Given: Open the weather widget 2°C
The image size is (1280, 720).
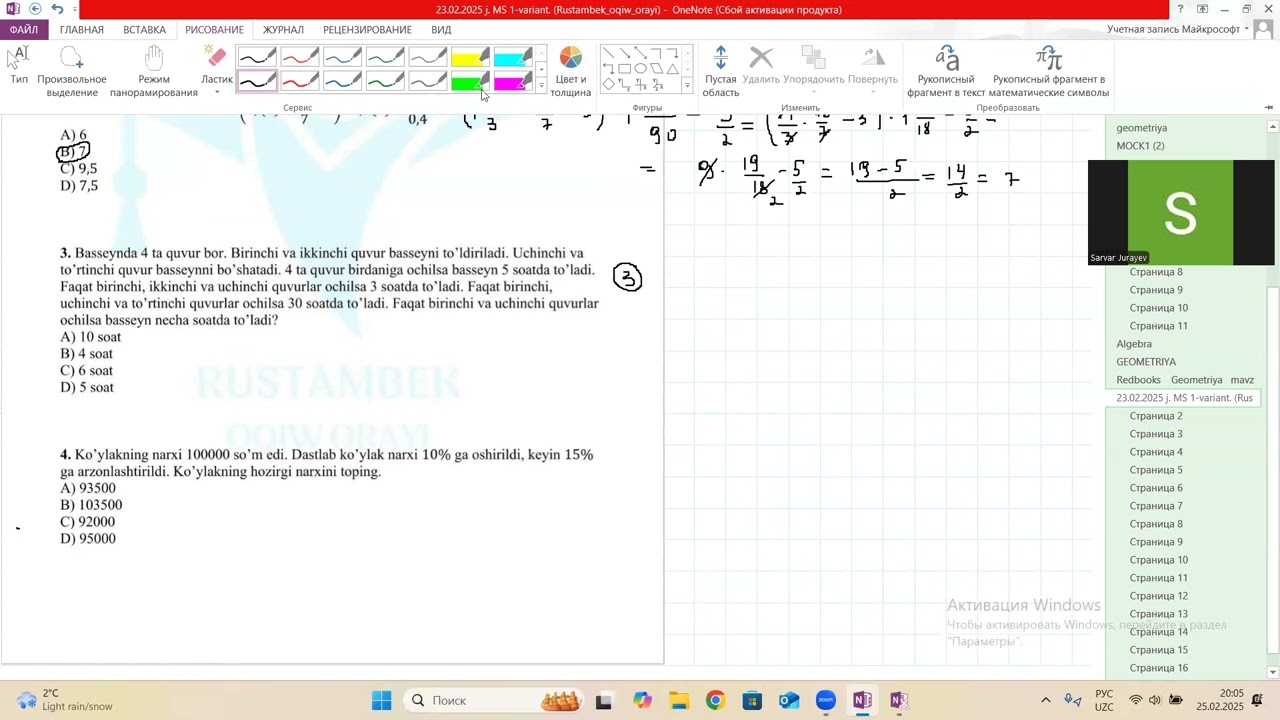Looking at the screenshot, I should pos(66,700).
